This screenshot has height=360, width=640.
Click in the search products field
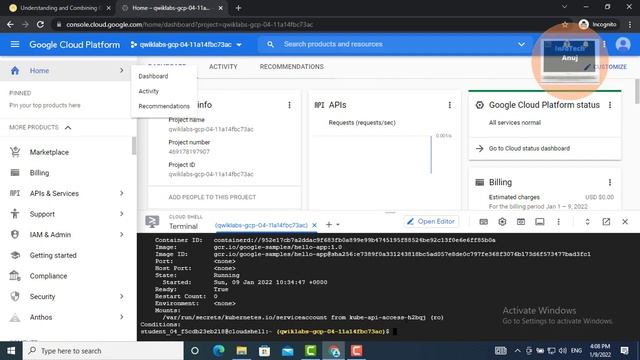[x=396, y=44]
